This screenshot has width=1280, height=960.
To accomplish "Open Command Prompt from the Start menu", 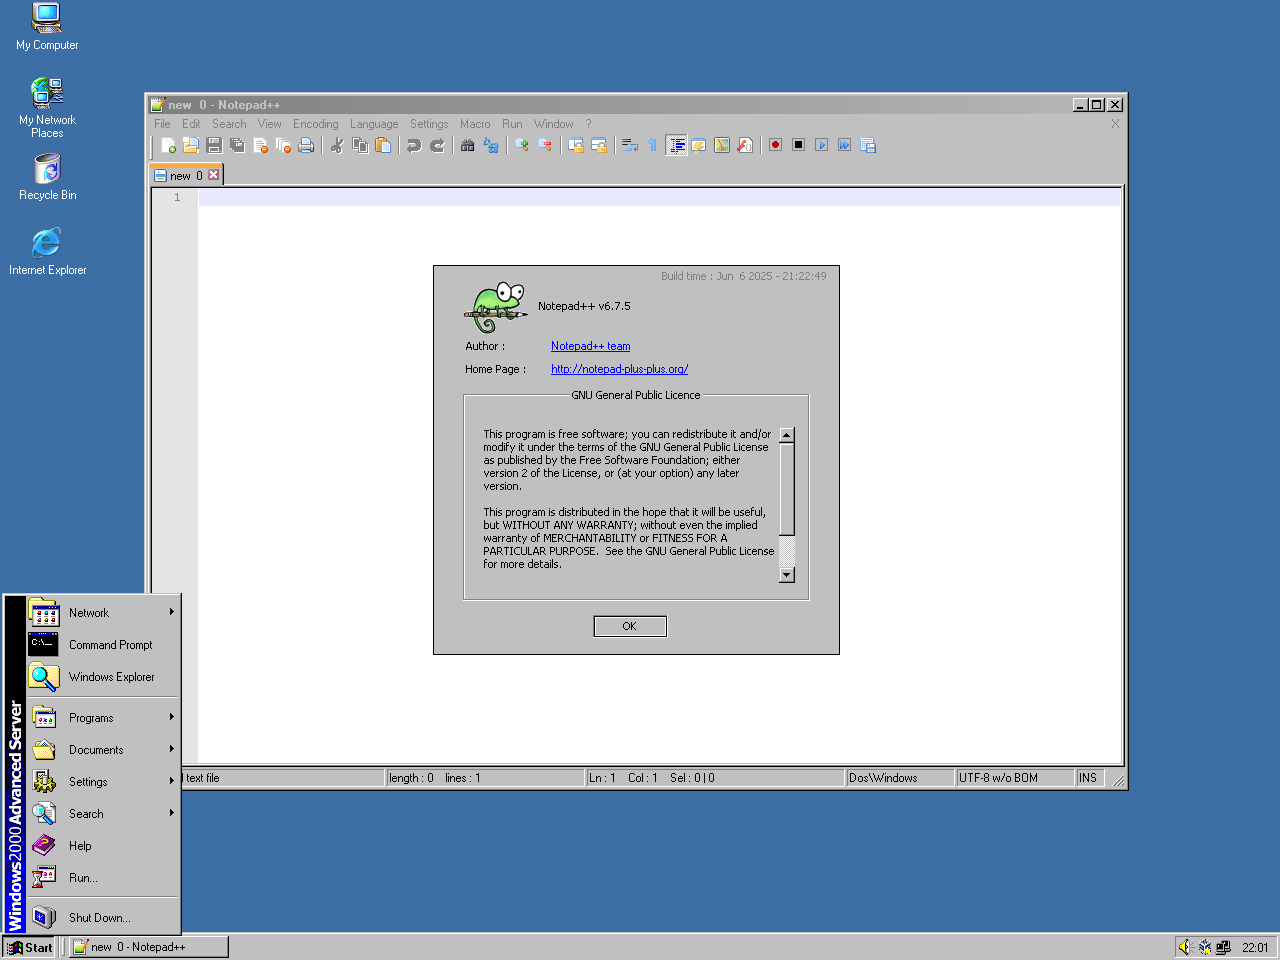I will (102, 645).
